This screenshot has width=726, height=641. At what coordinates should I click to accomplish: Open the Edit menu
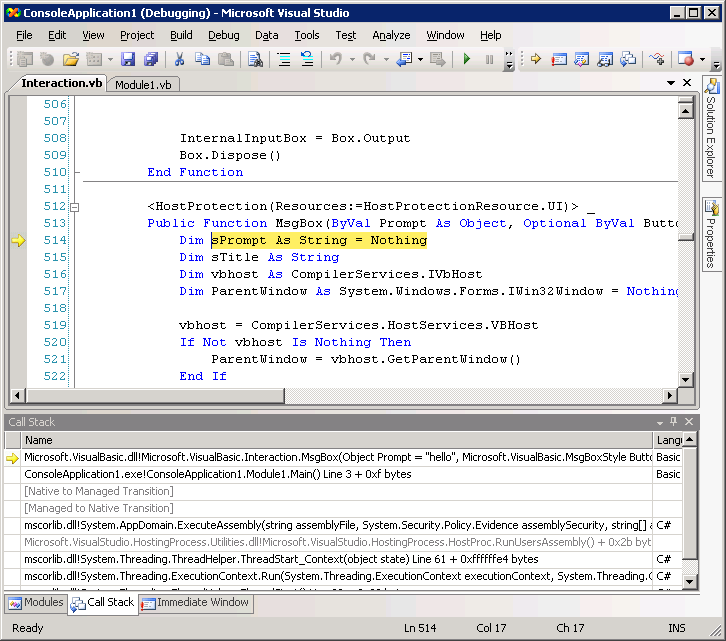57,35
